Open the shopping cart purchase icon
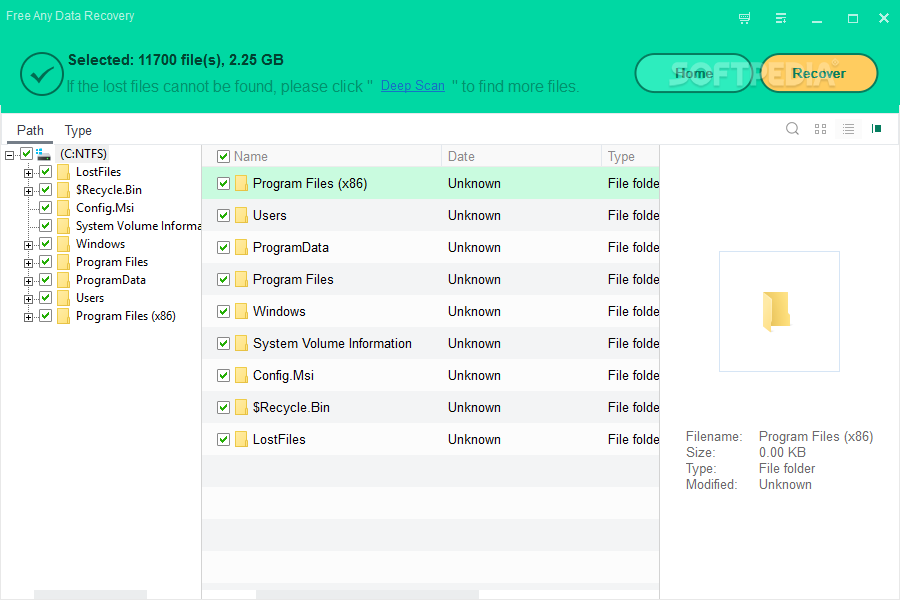Screen dimensions: 900x600 coord(744,18)
